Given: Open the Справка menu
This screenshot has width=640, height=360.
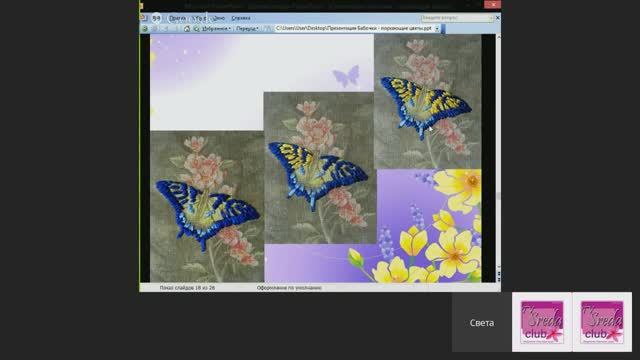Looking at the screenshot, I should click(241, 18).
